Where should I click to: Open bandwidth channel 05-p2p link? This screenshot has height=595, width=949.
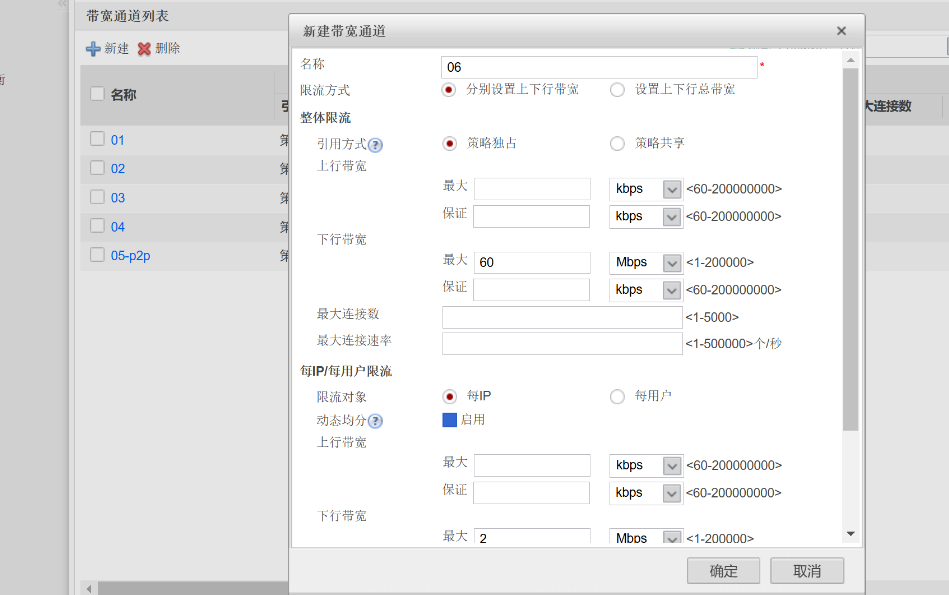(130, 255)
